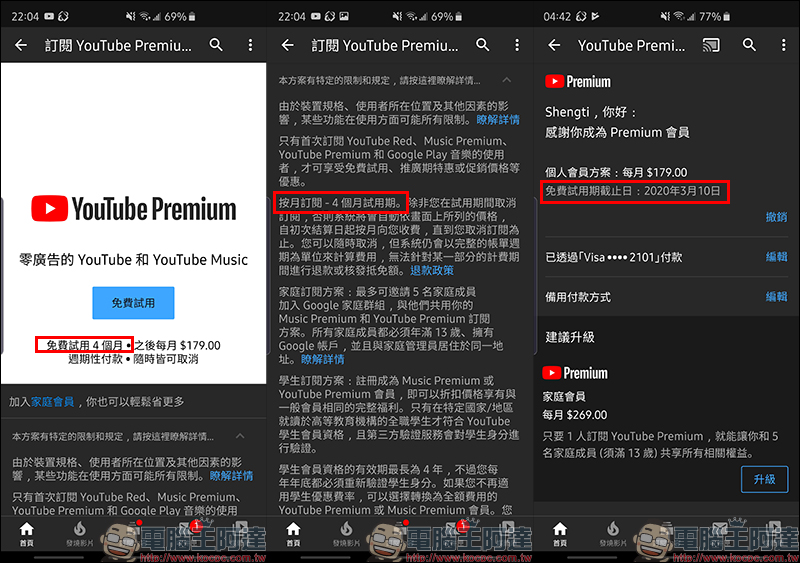Tap the Cast icon in the top bar
The image size is (800, 563).
click(712, 45)
